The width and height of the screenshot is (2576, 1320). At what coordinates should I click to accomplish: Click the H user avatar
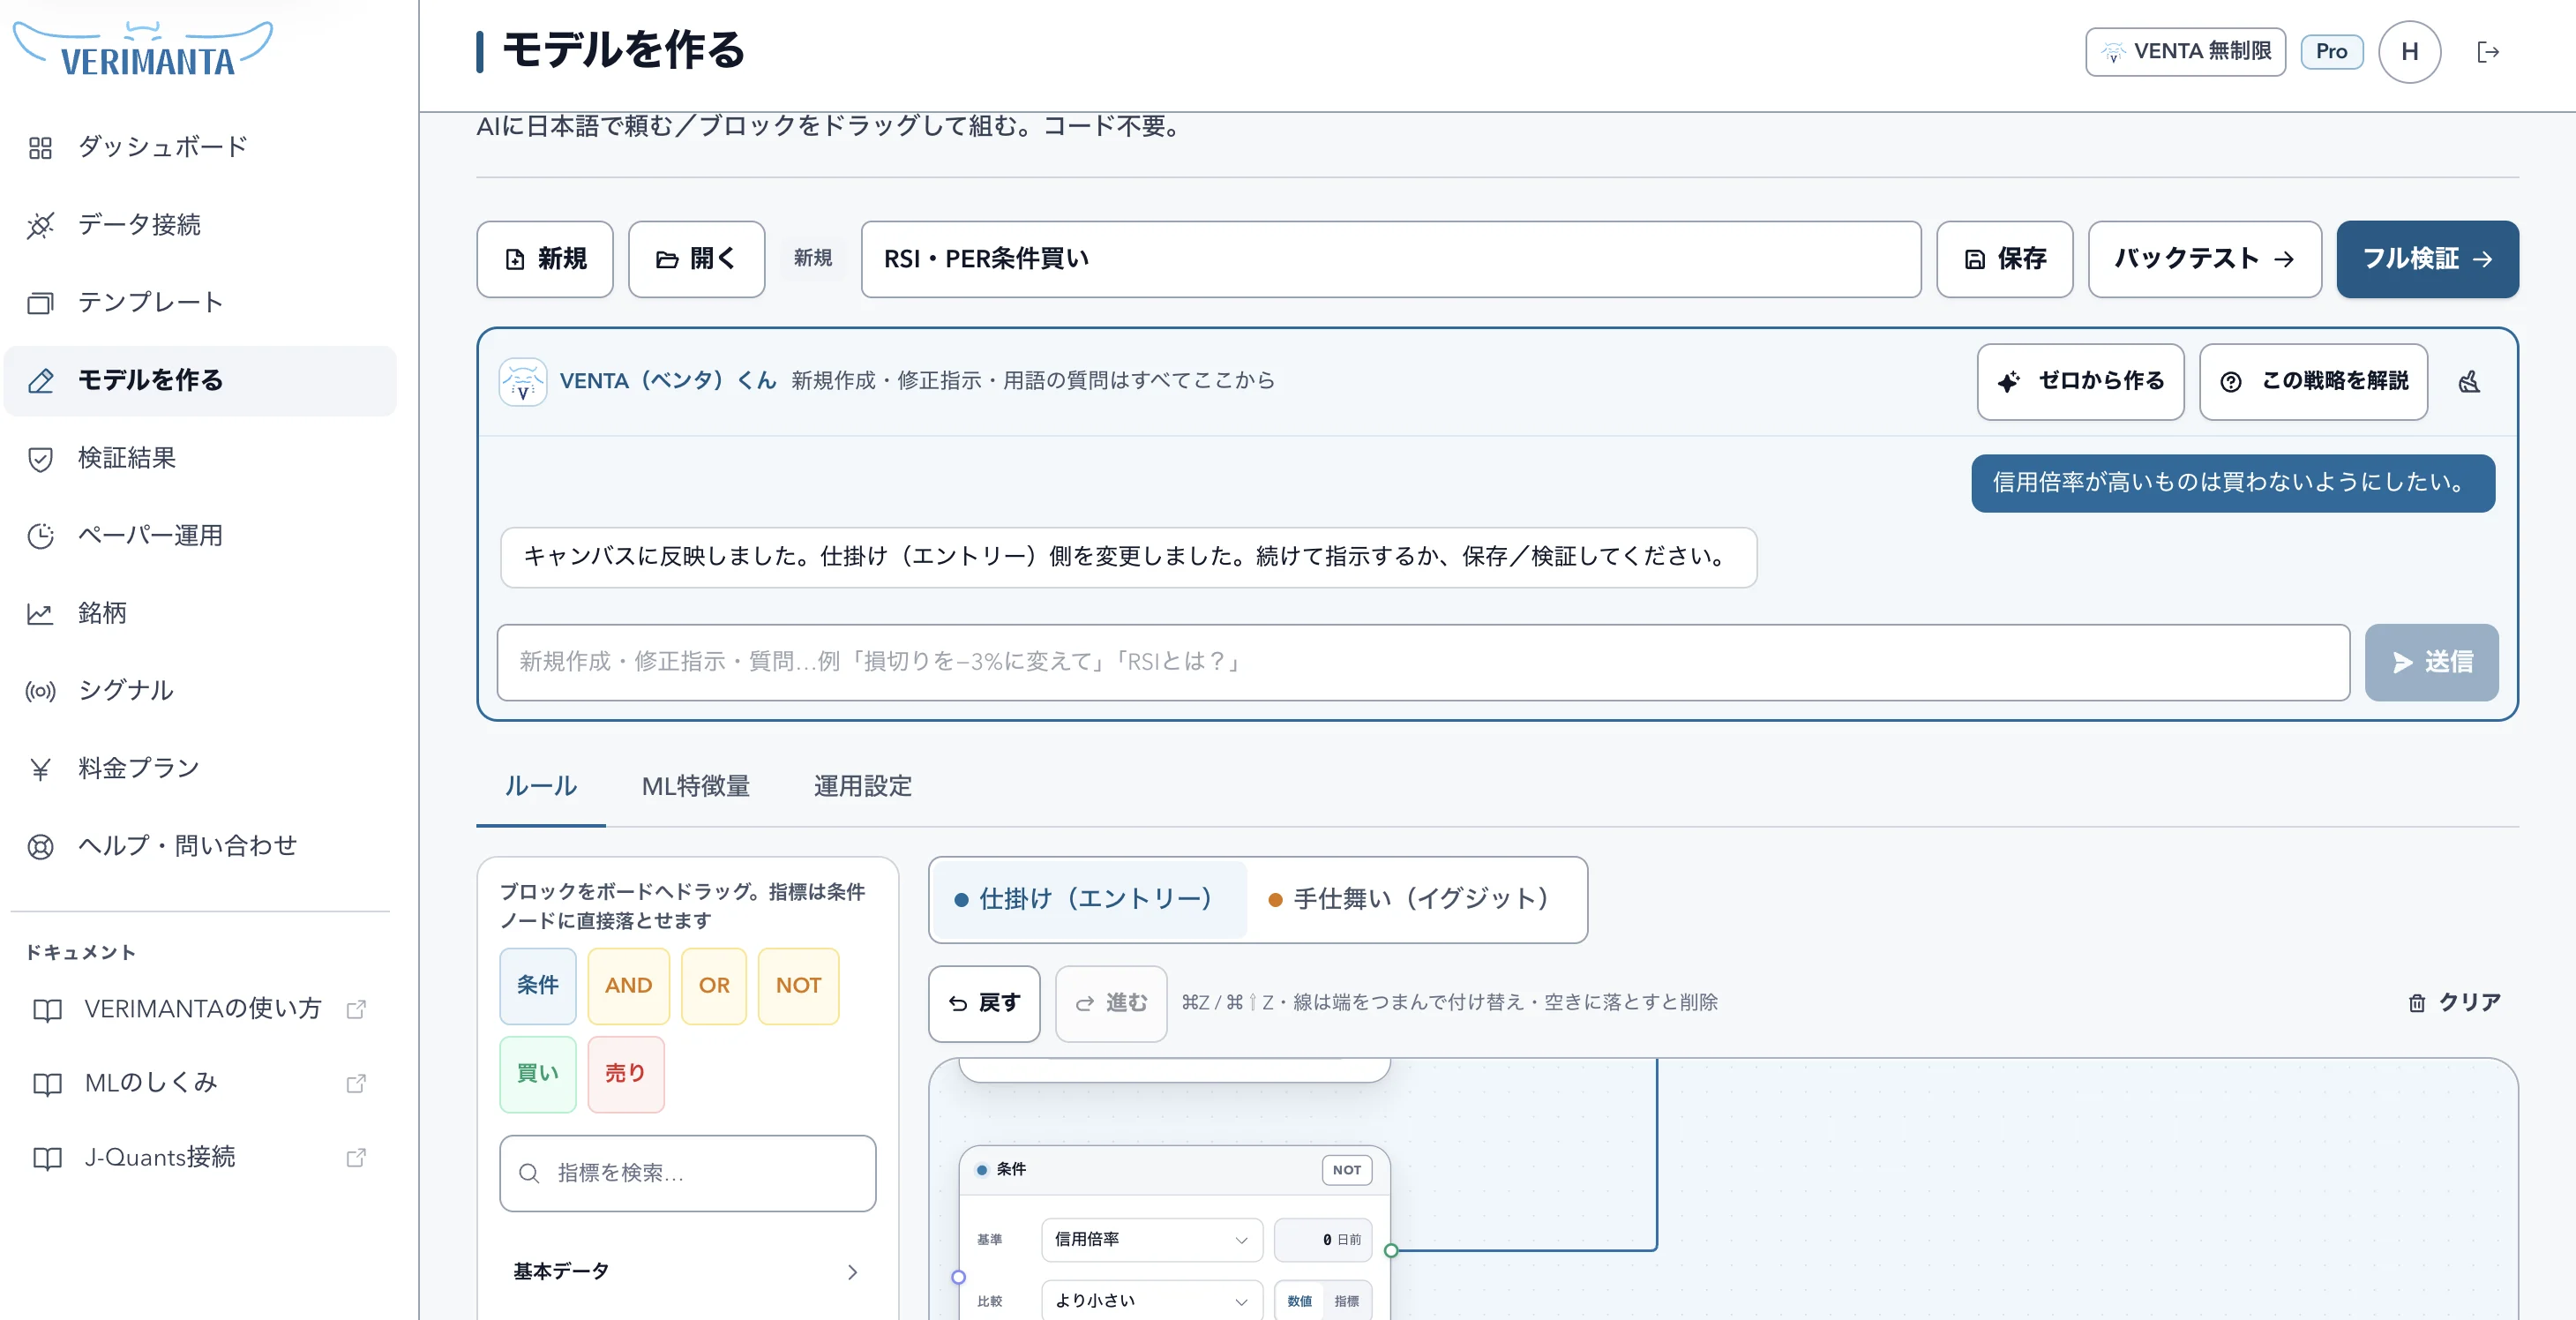2409,52
